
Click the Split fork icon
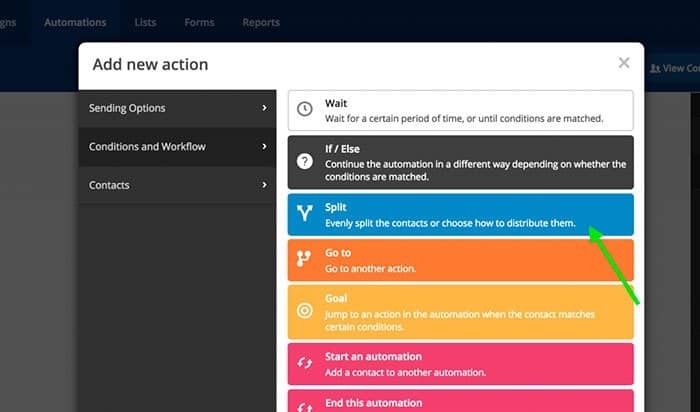click(304, 213)
